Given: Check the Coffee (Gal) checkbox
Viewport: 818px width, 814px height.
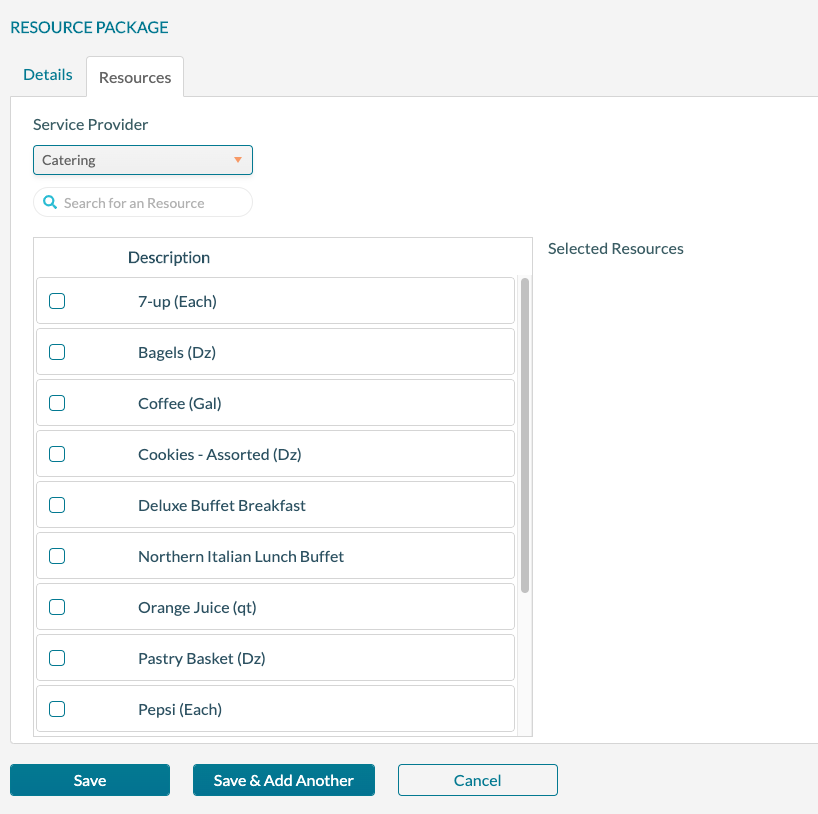Looking at the screenshot, I should pos(57,402).
